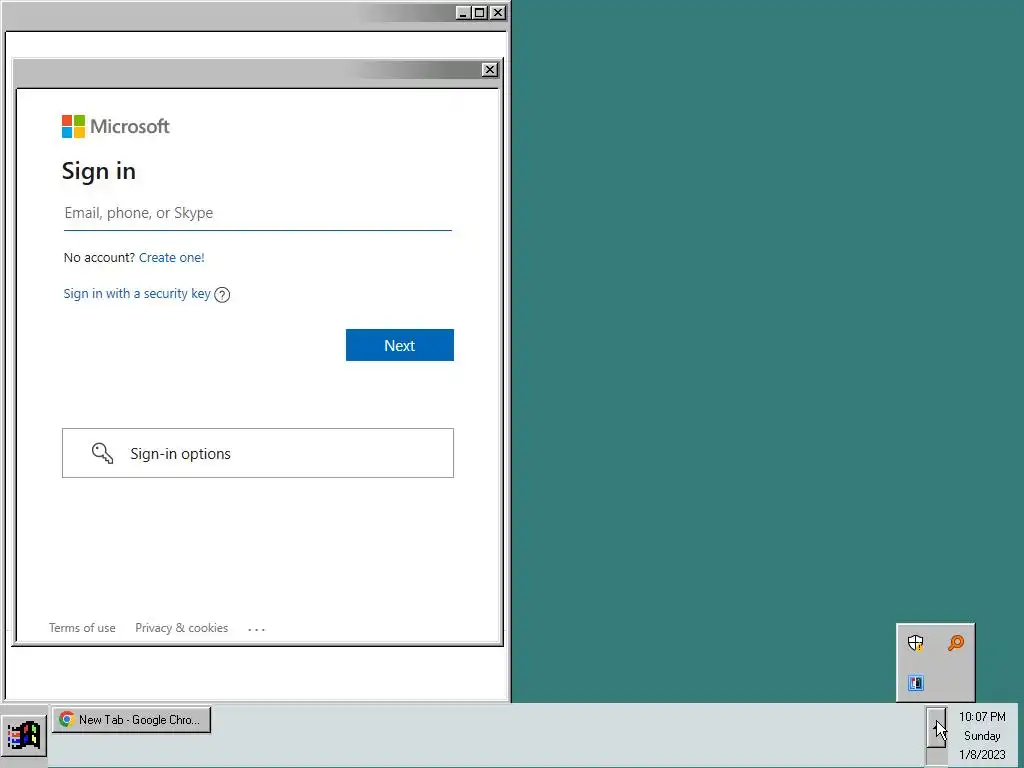Viewport: 1024px width, 768px height.
Task: Close the Microsoft sign-in dialog
Action: 489,70
